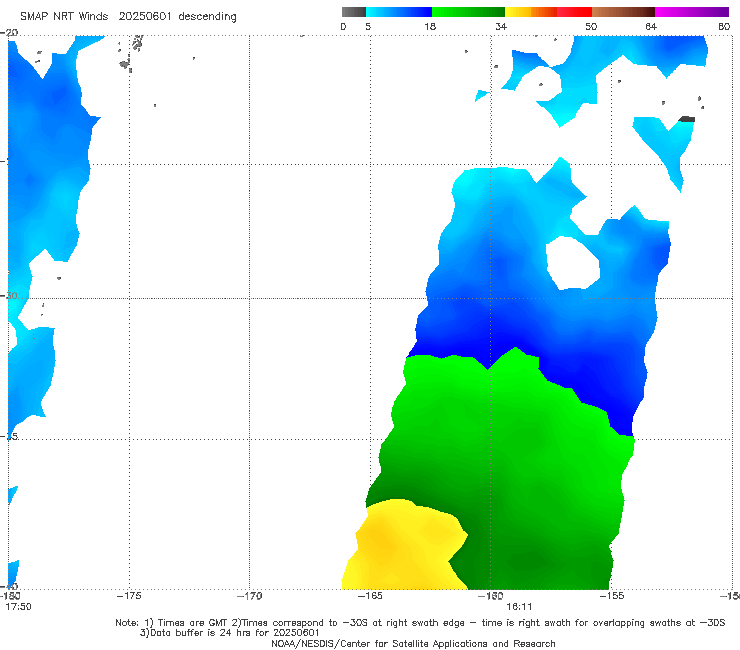This screenshot has width=740, height=650.
Task: Click the date '20250601' in the title
Action: pos(144,17)
